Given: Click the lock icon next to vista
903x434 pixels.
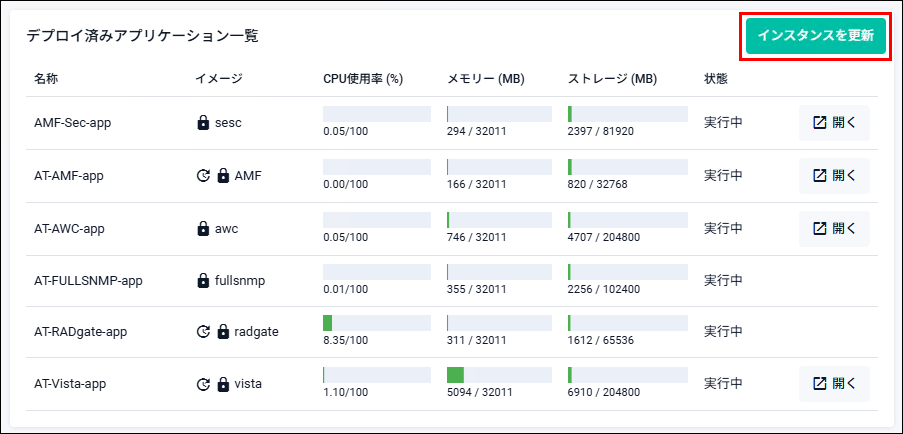Looking at the screenshot, I should pos(223,383).
